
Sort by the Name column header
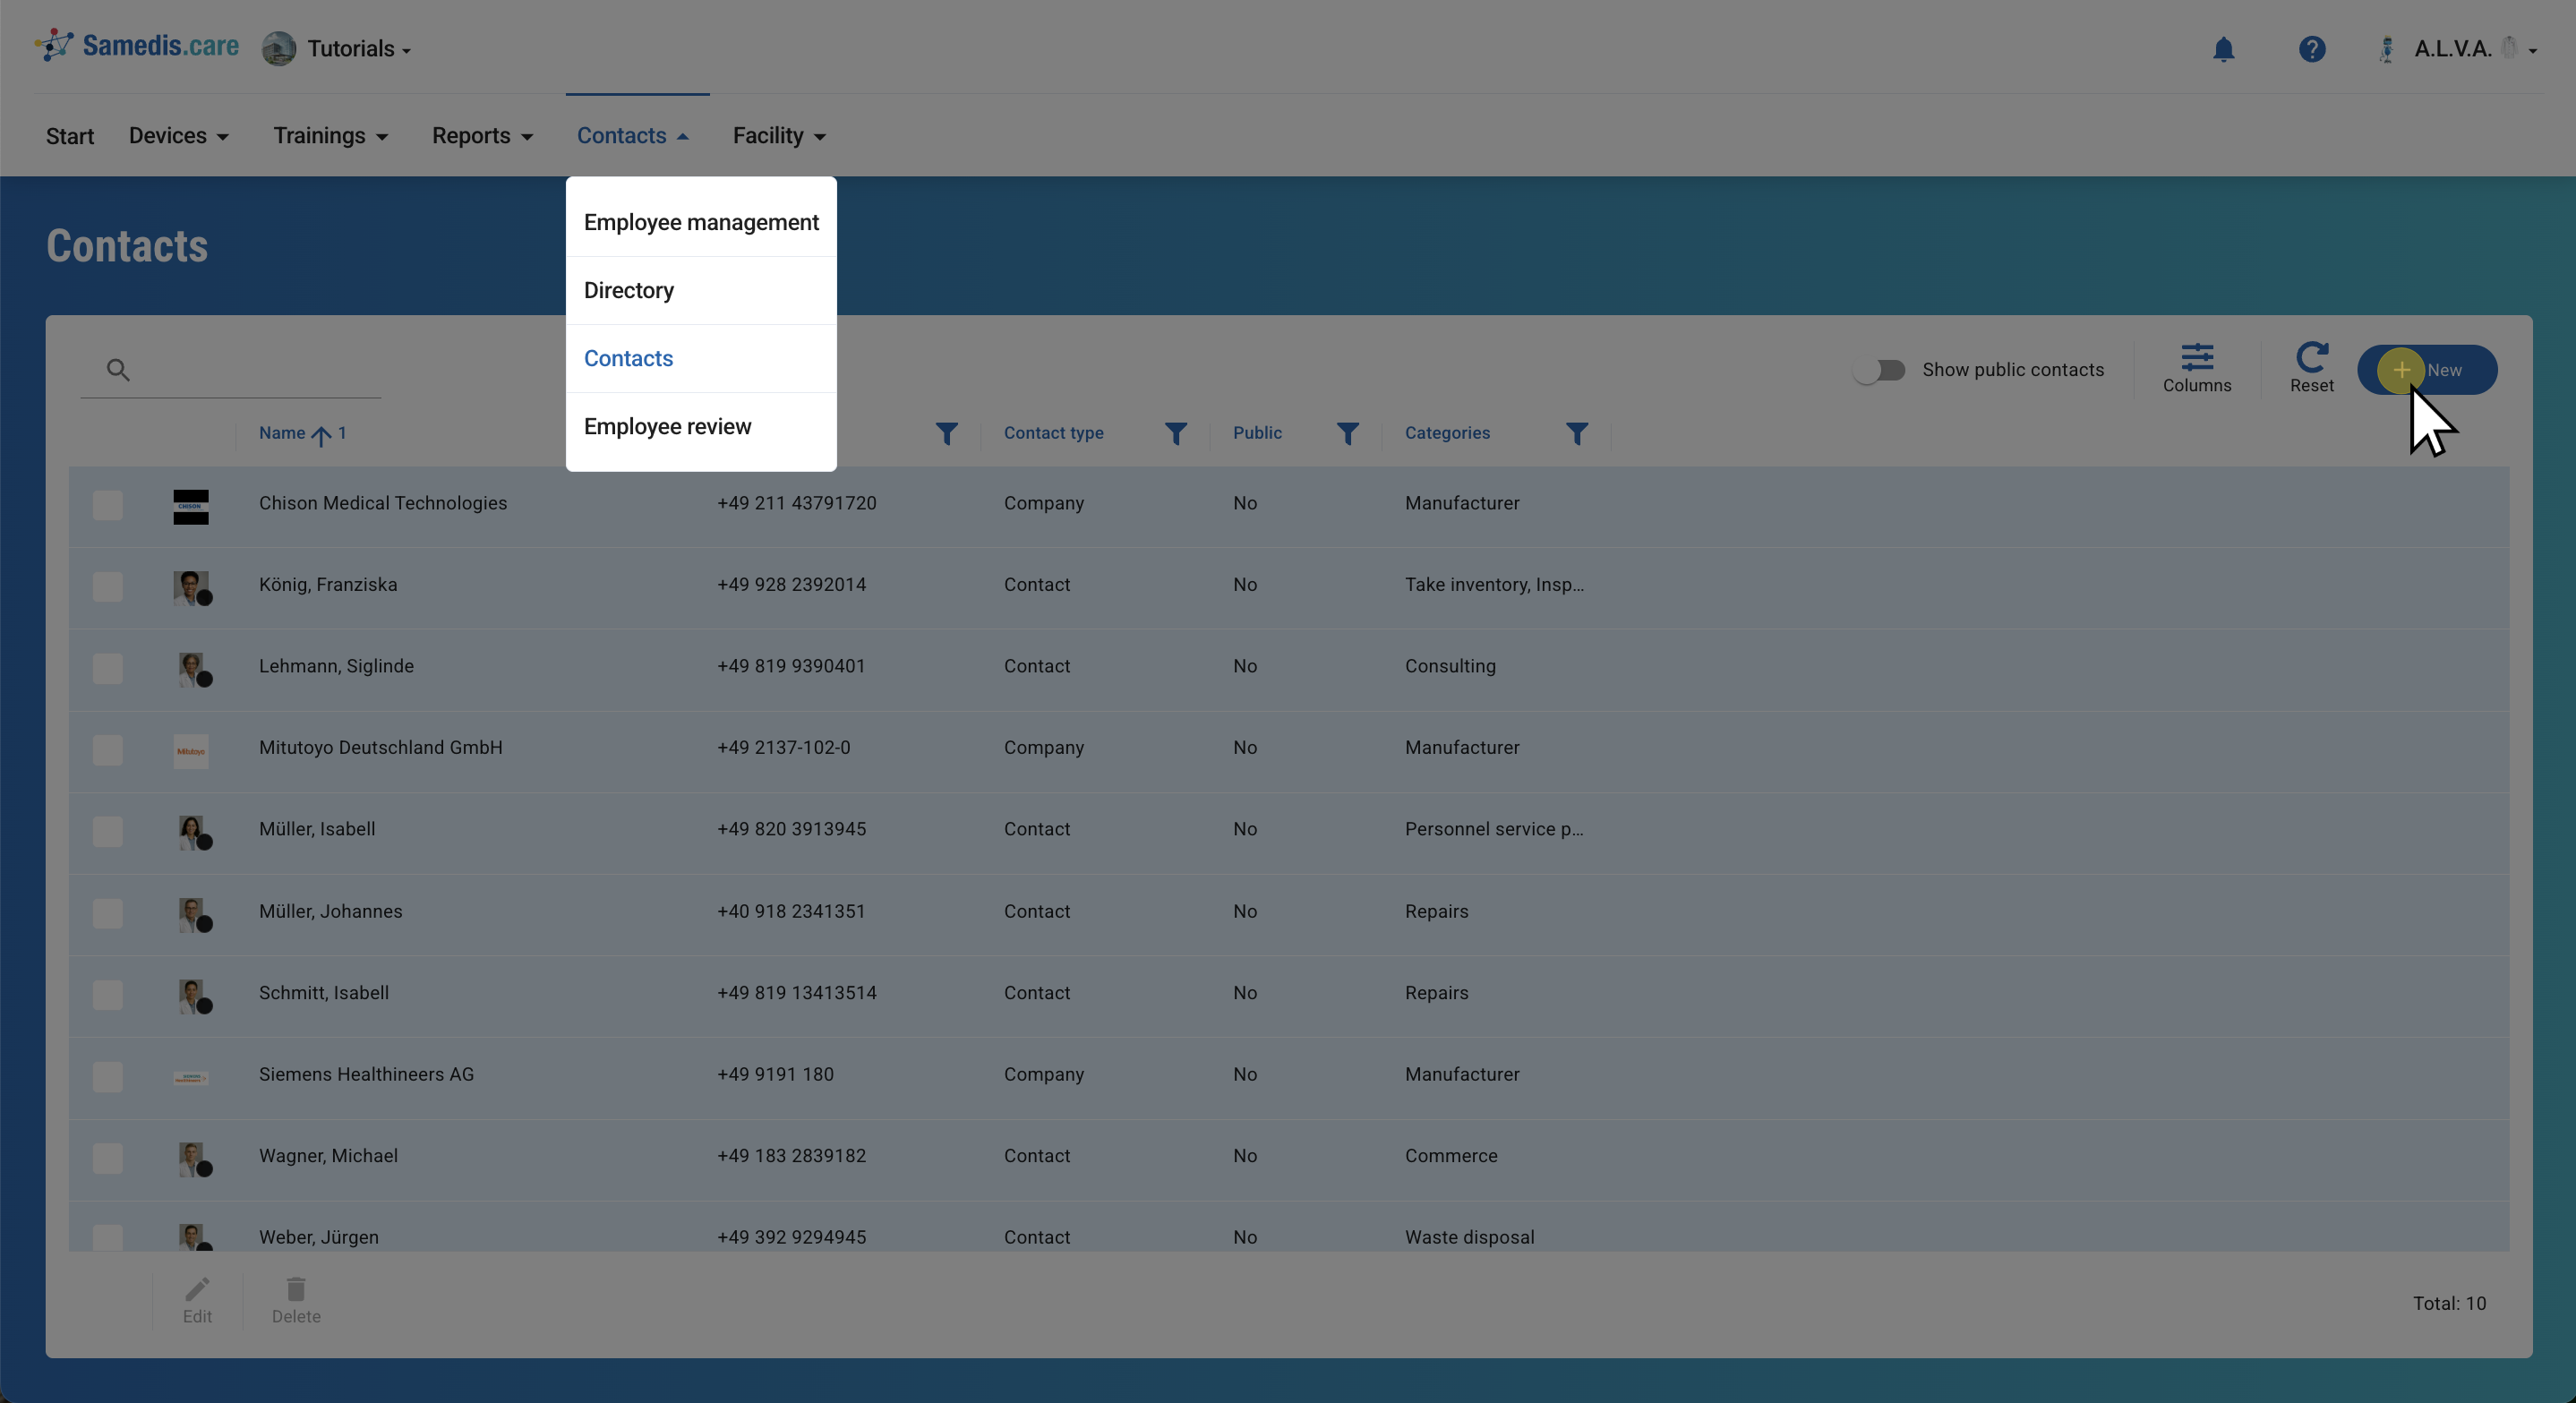coord(282,433)
